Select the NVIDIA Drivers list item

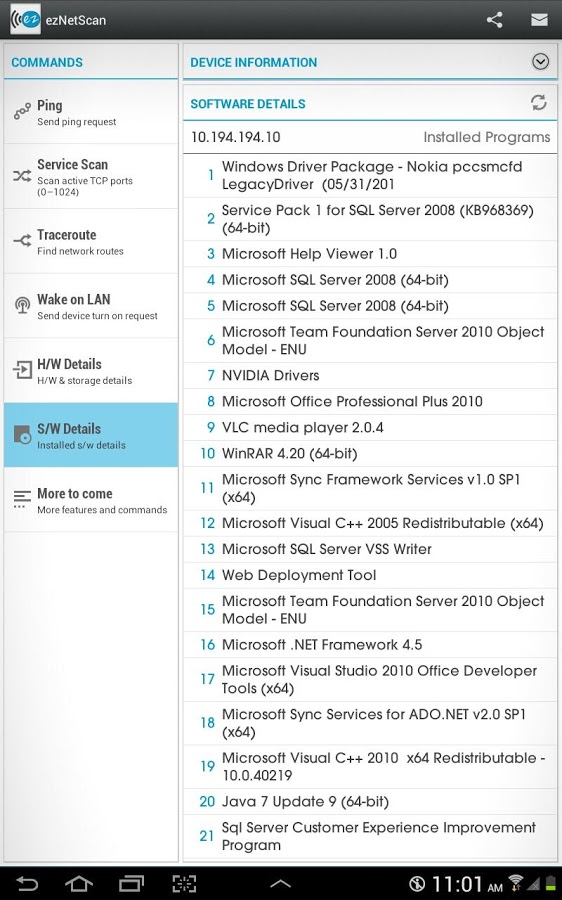click(370, 375)
